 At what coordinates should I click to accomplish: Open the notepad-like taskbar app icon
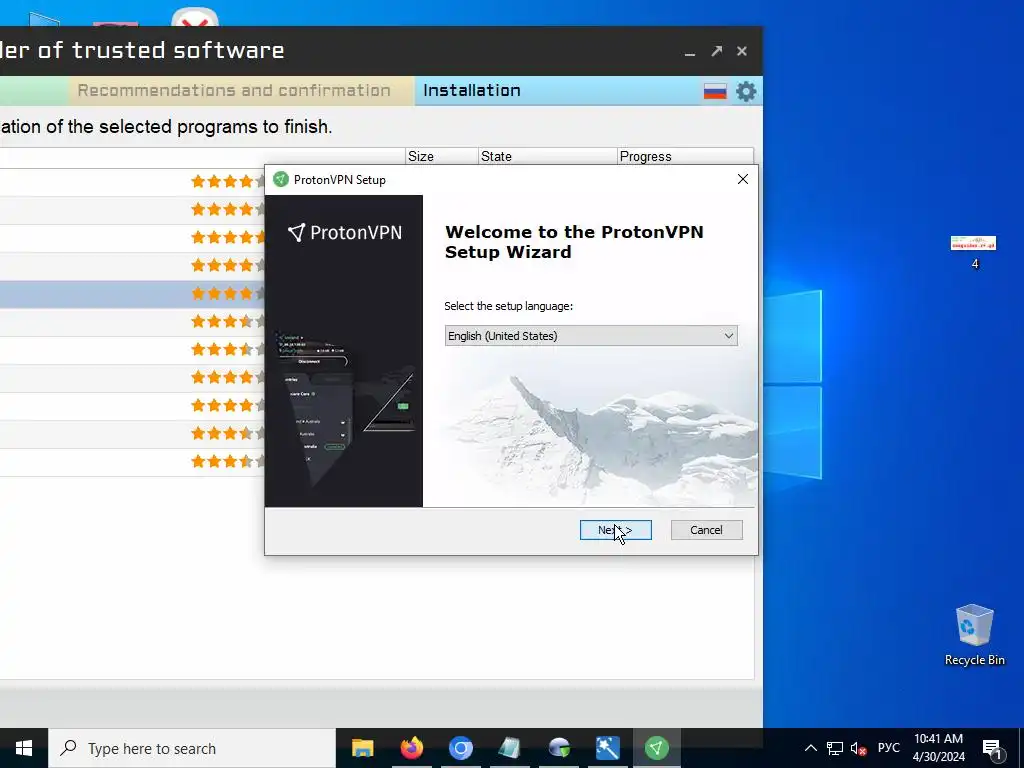click(x=509, y=748)
